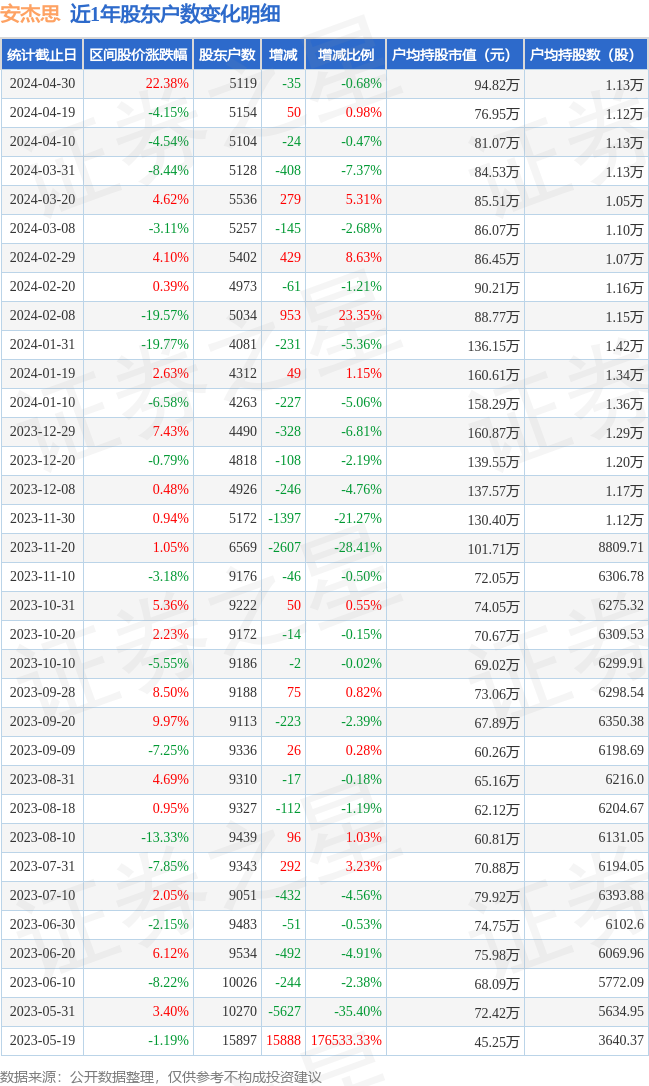Click the 统计截止日 column header
649x1086 pixels.
[41, 55]
